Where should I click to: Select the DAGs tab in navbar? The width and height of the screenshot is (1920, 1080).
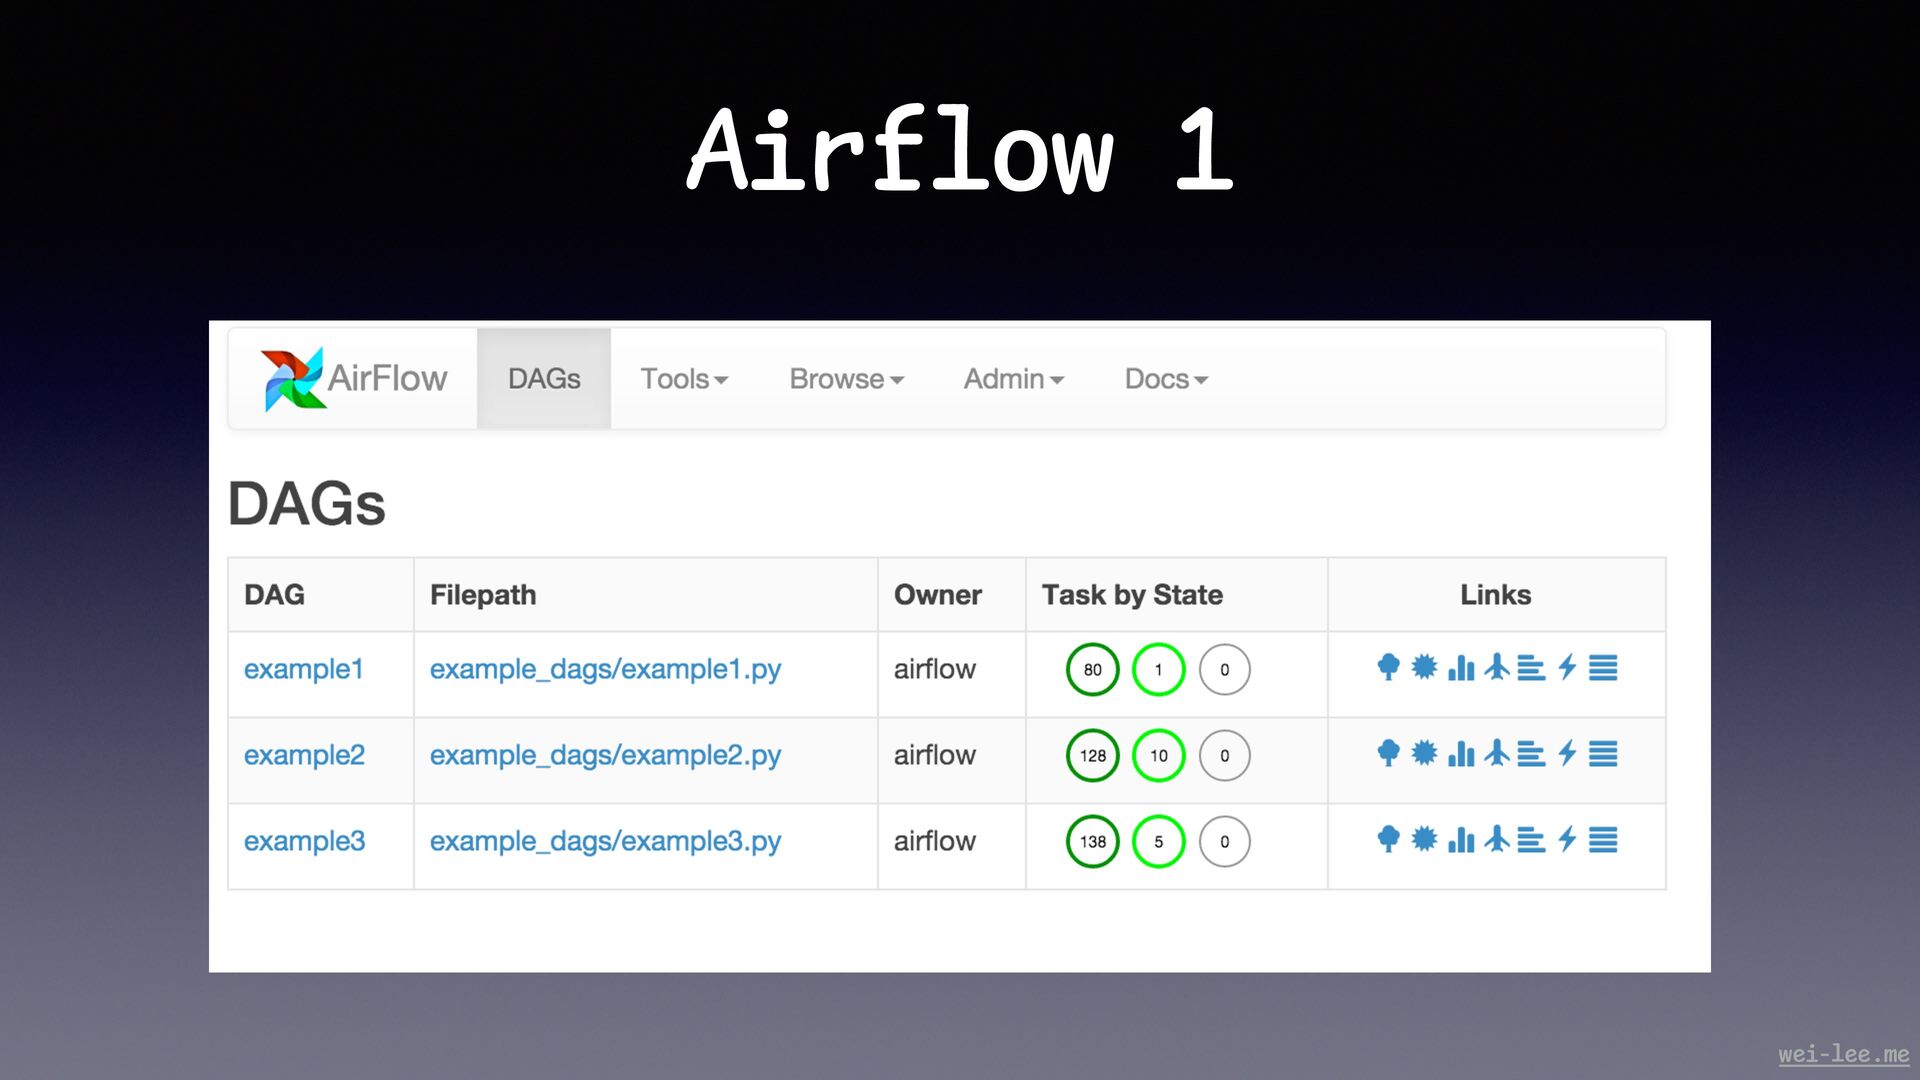click(x=544, y=379)
